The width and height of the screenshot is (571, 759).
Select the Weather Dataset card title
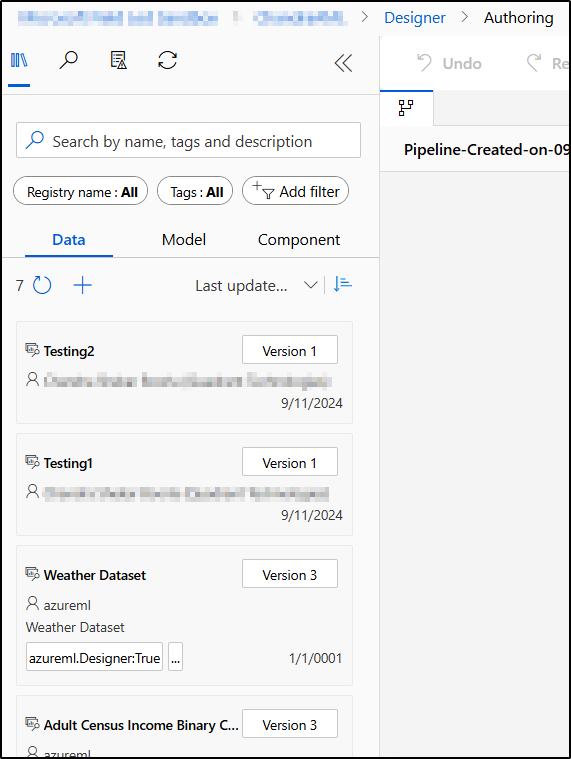95,575
